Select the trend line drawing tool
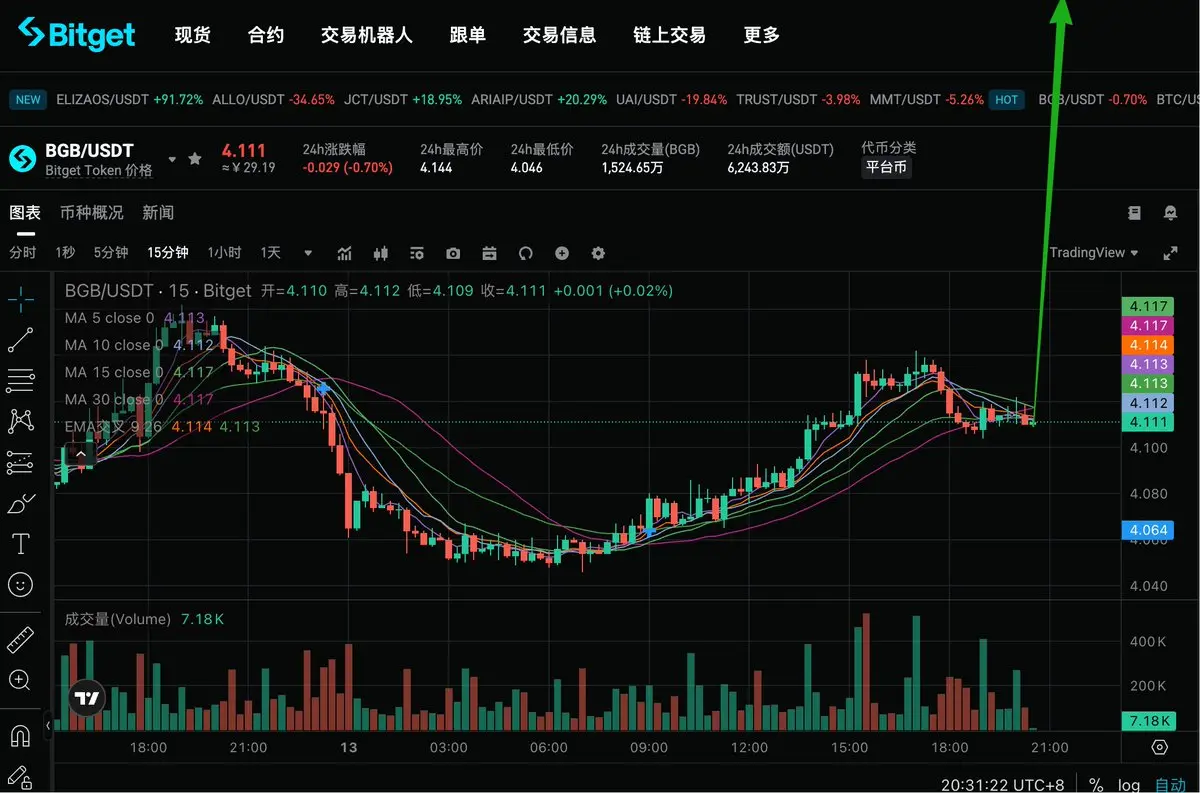Viewport: 1200px width, 793px height. pos(20,340)
